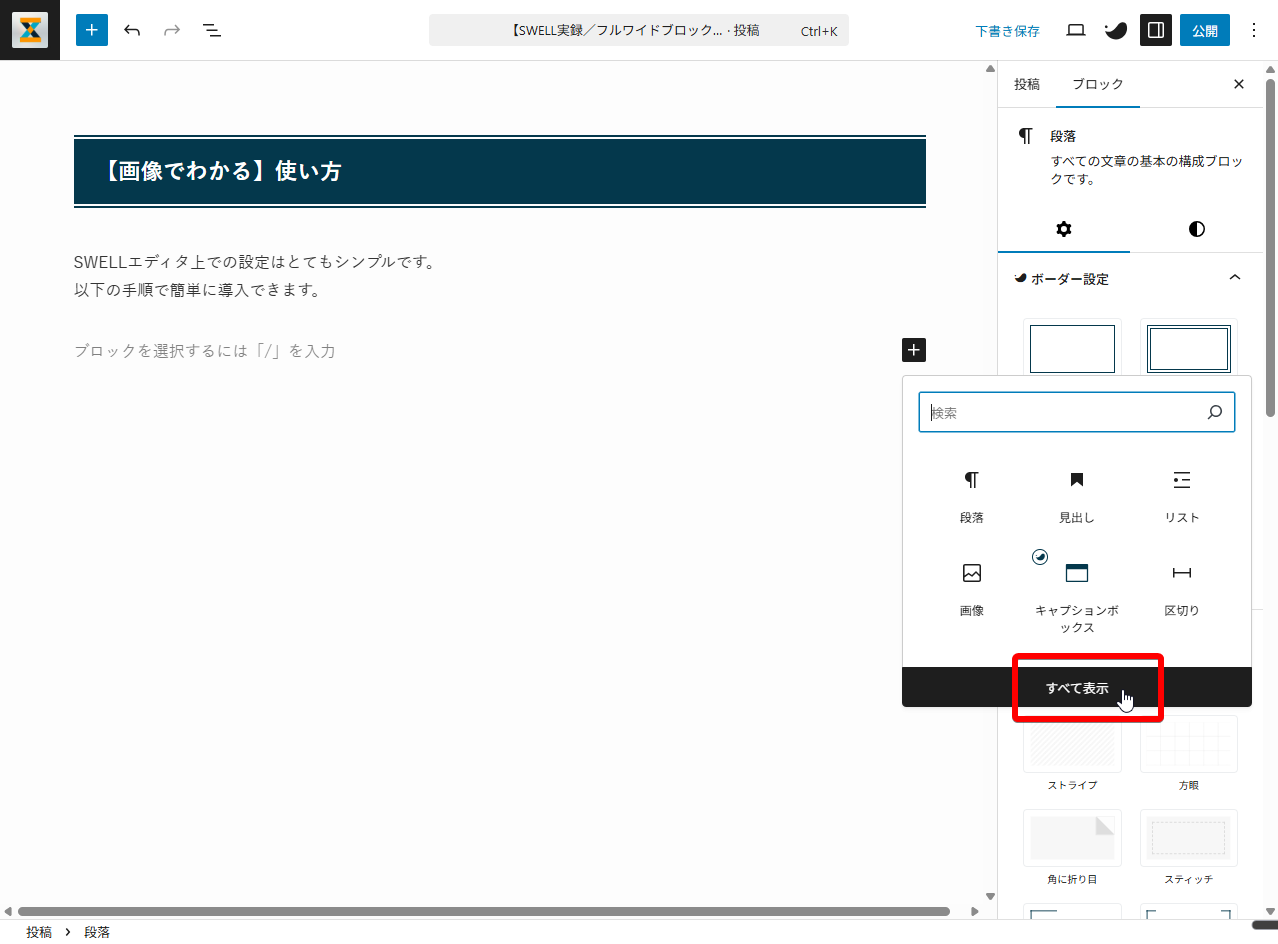Select the ブロック tab
This screenshot has width=1278, height=944.
point(1097,84)
